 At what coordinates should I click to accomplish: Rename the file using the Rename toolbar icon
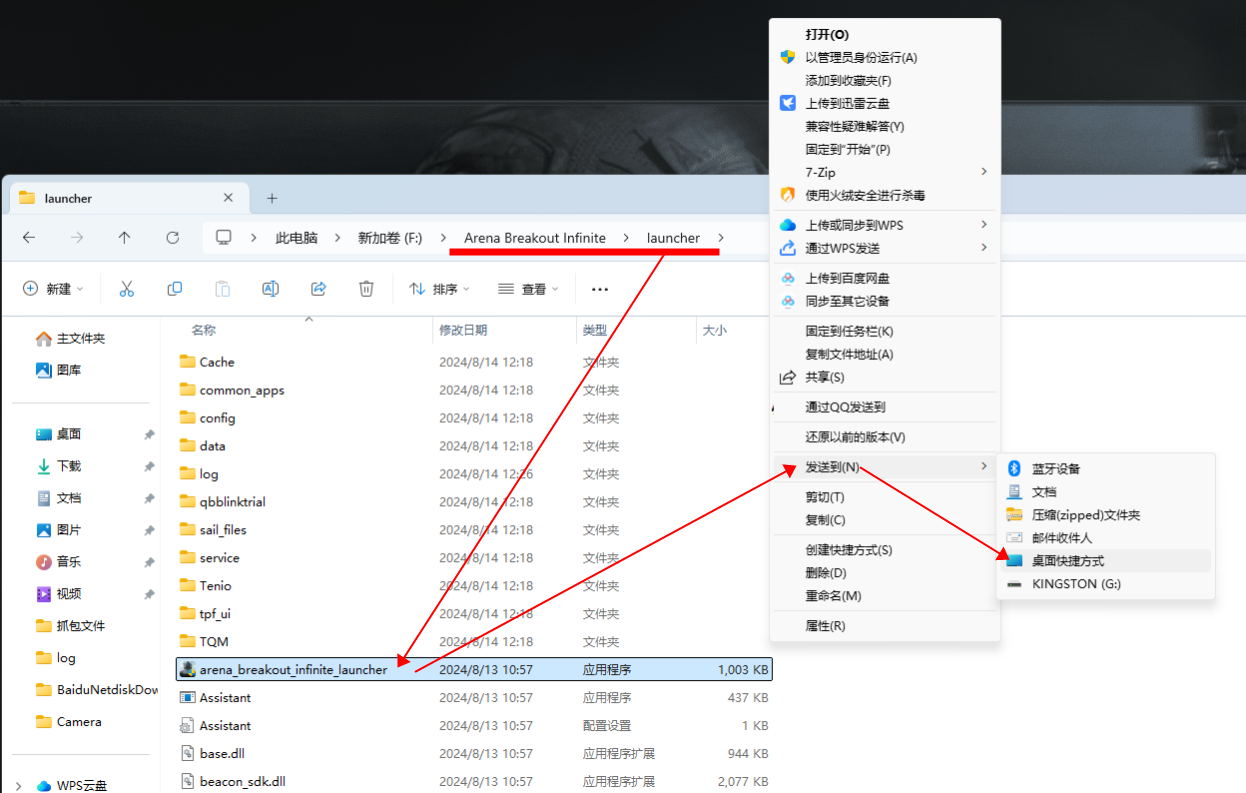270,288
